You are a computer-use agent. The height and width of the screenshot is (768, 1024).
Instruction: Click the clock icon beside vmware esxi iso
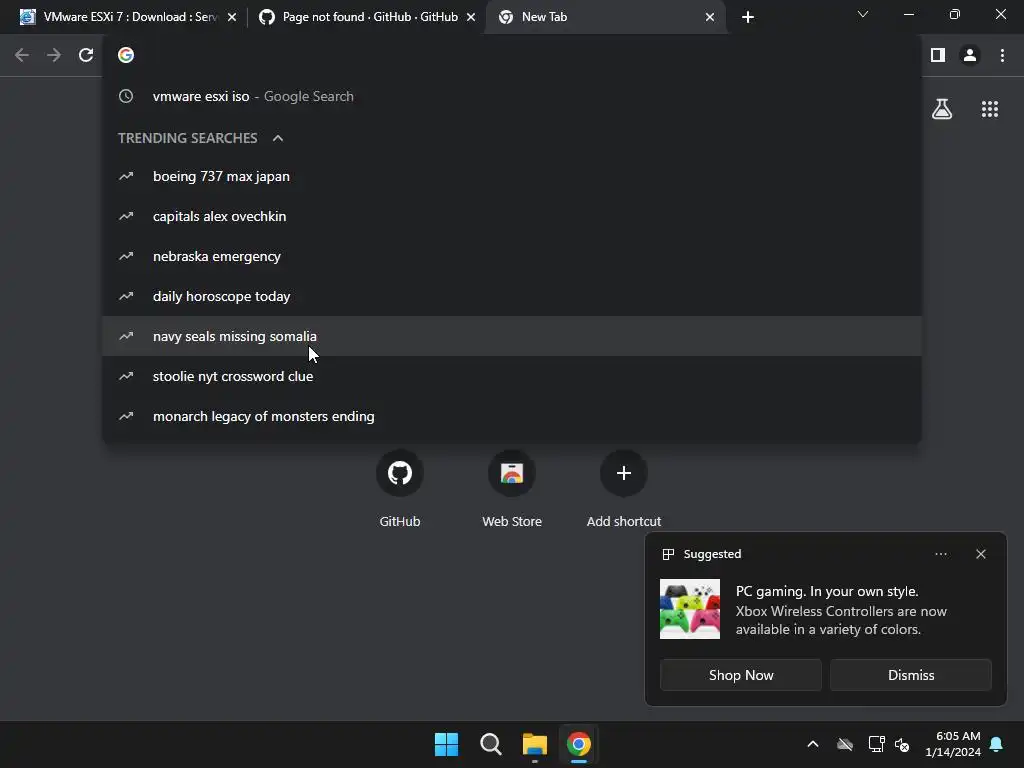tap(126, 97)
